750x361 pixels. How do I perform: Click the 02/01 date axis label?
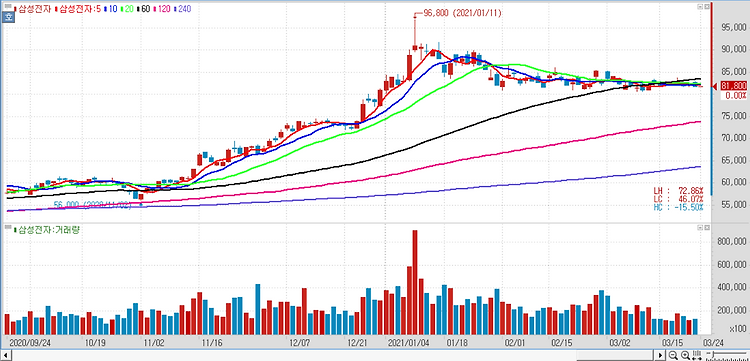point(515,343)
